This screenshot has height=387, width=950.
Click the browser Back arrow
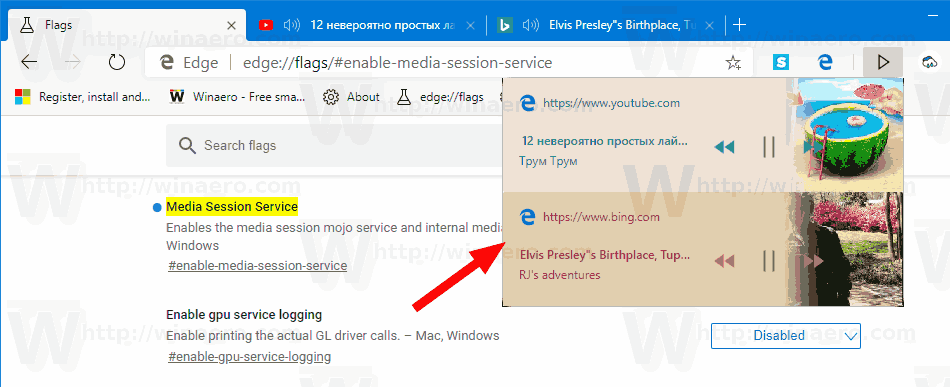tap(29, 62)
